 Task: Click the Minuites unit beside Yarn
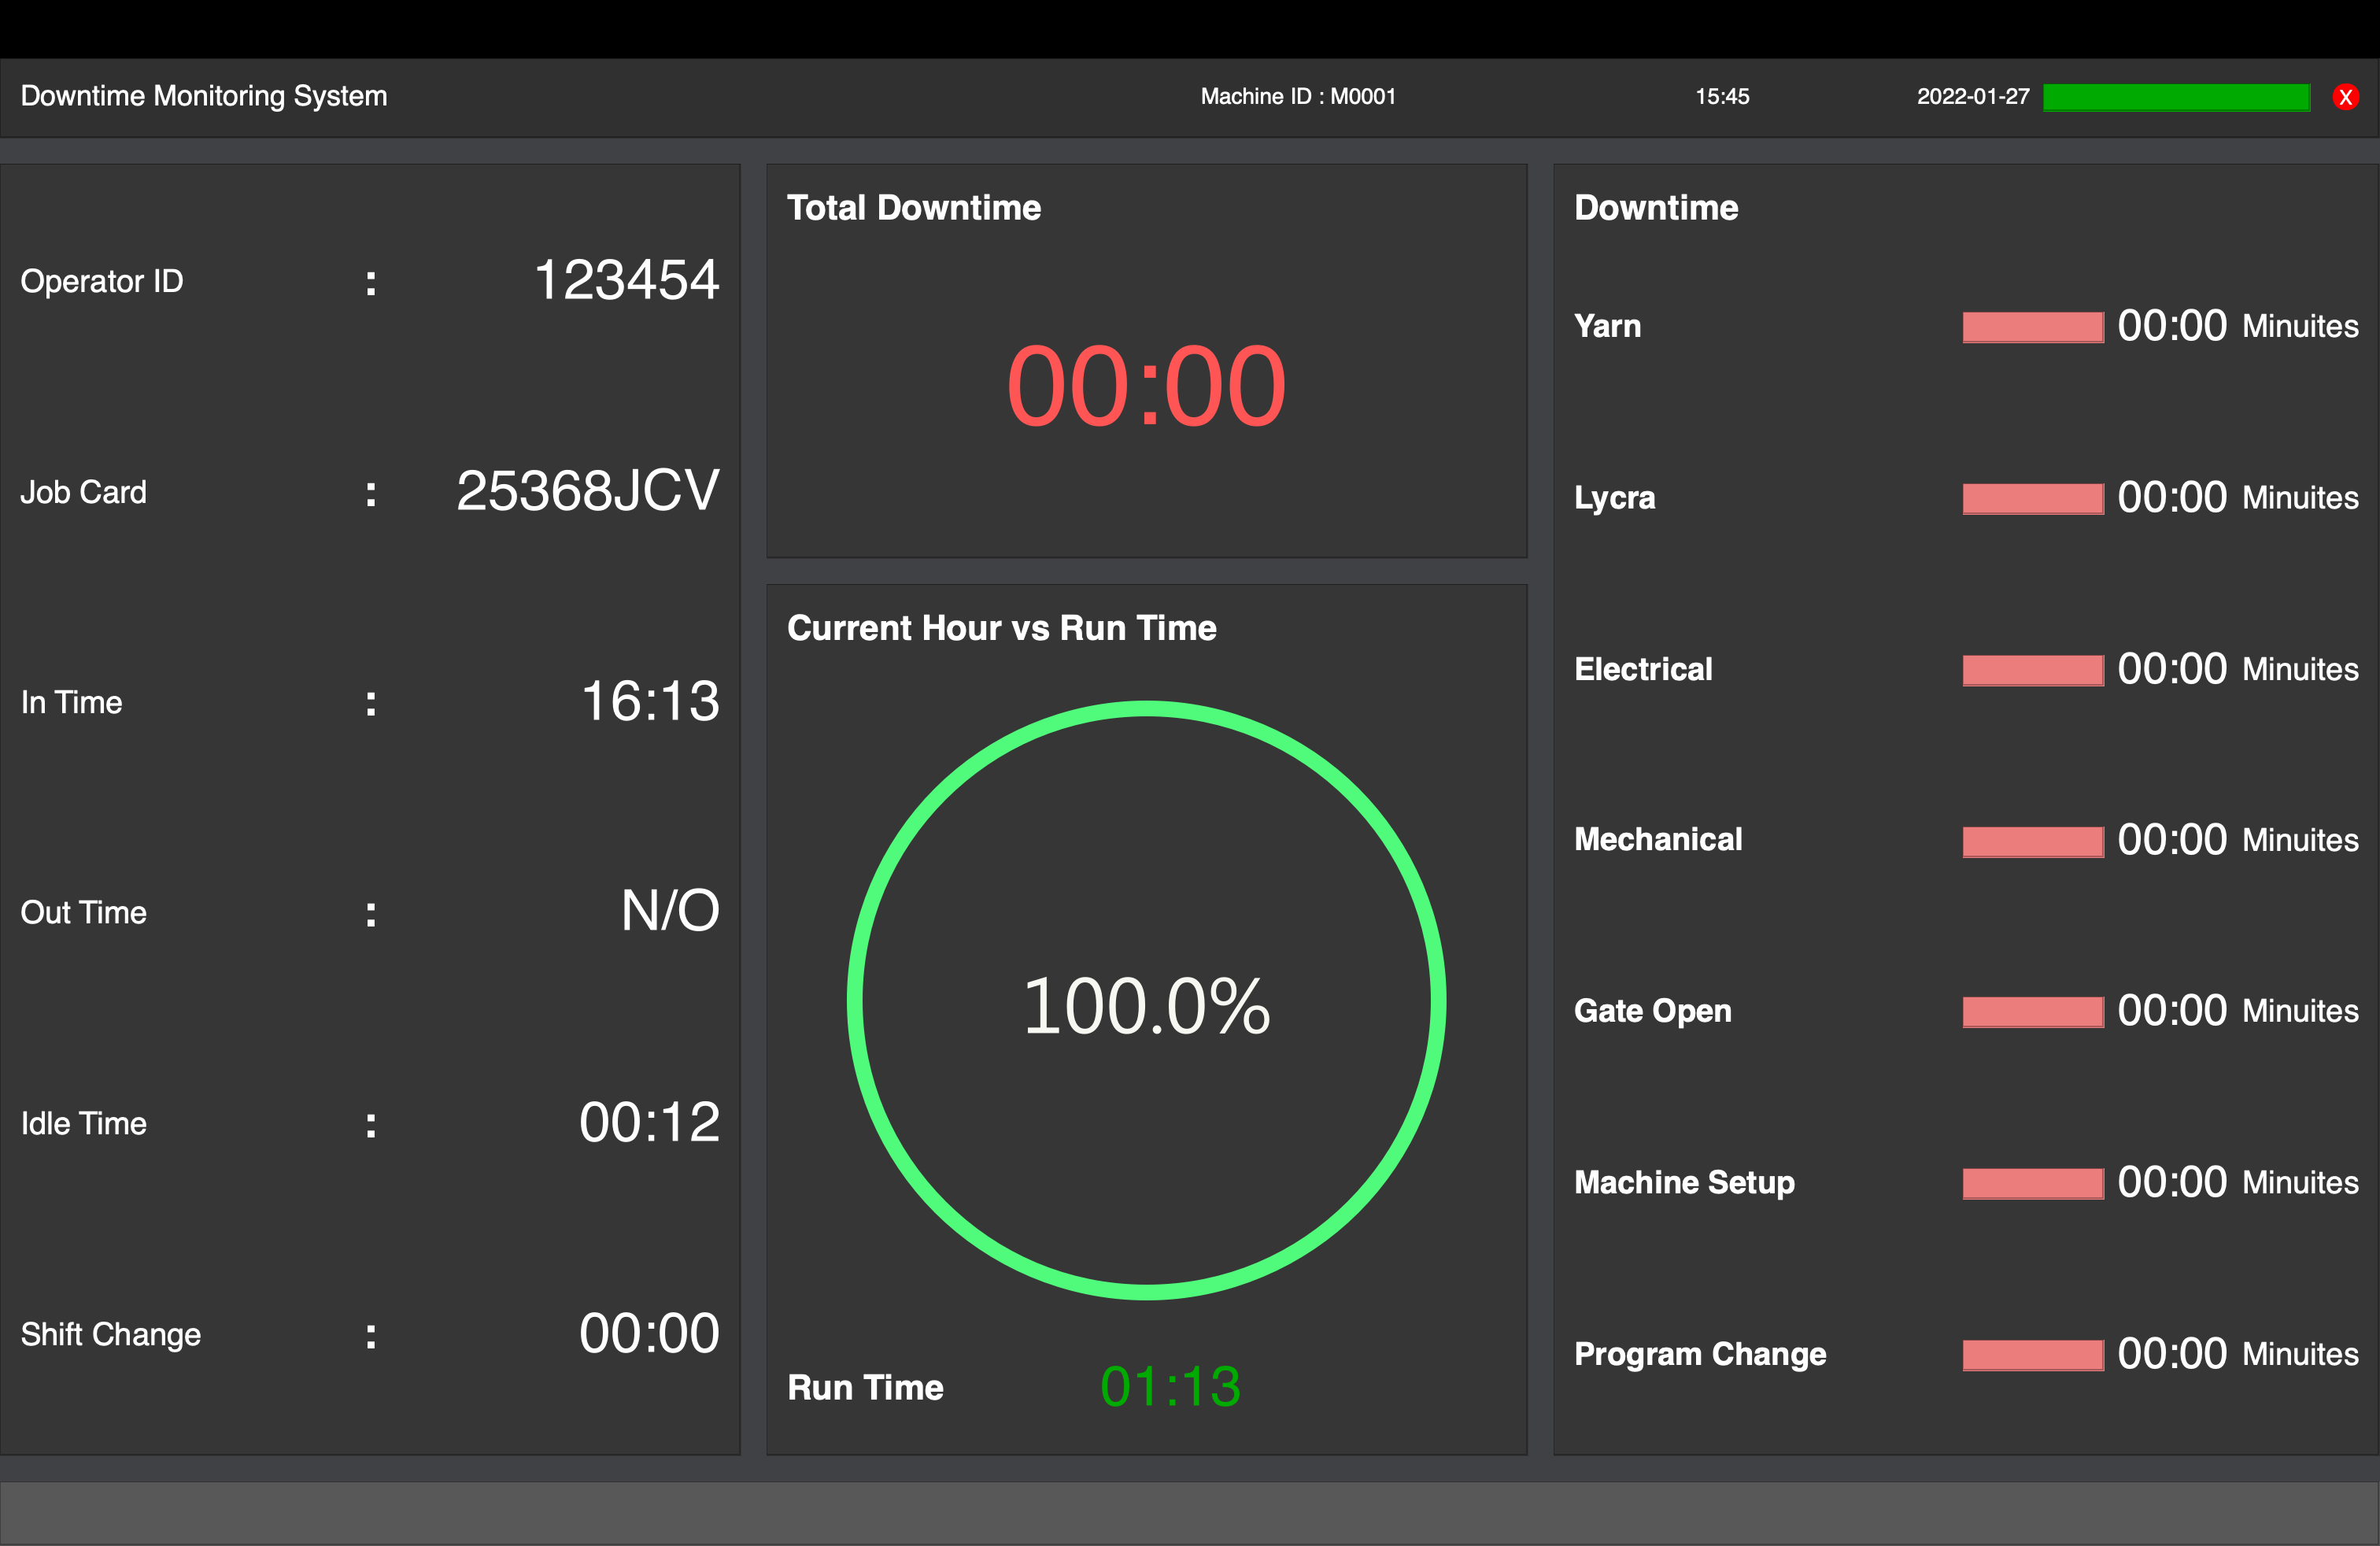(2300, 327)
